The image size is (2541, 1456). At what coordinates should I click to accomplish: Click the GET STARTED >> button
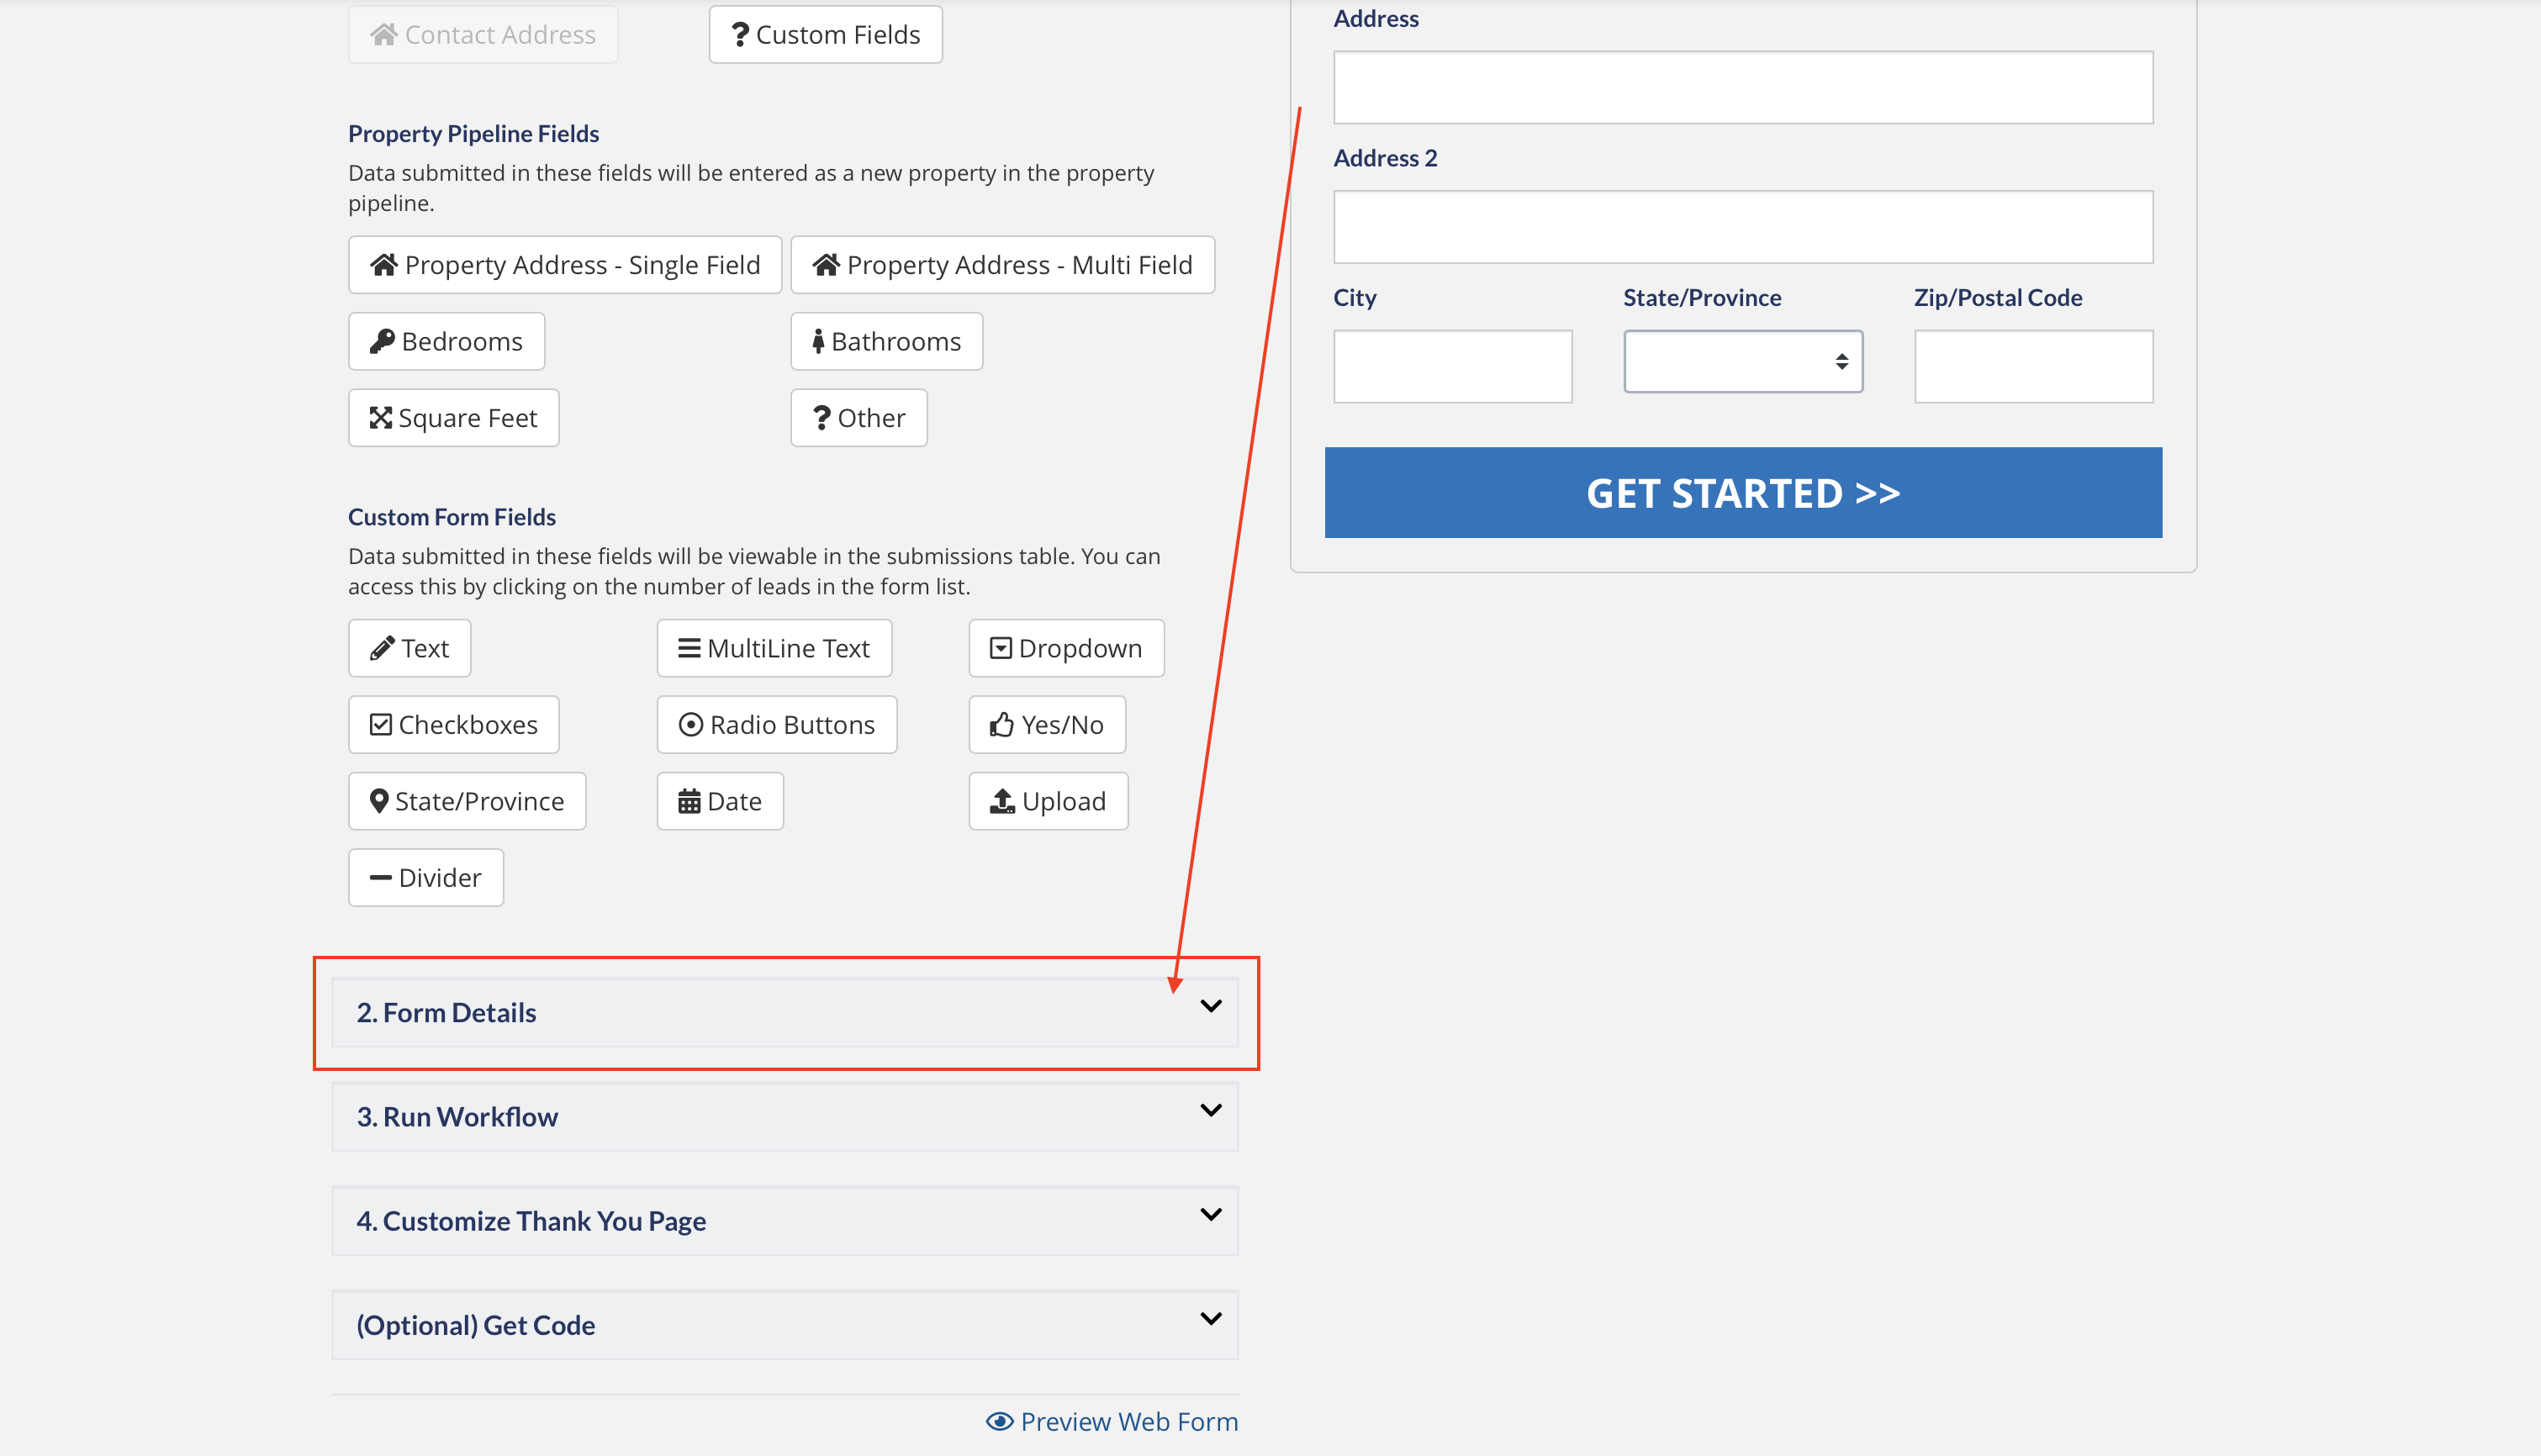(1743, 493)
